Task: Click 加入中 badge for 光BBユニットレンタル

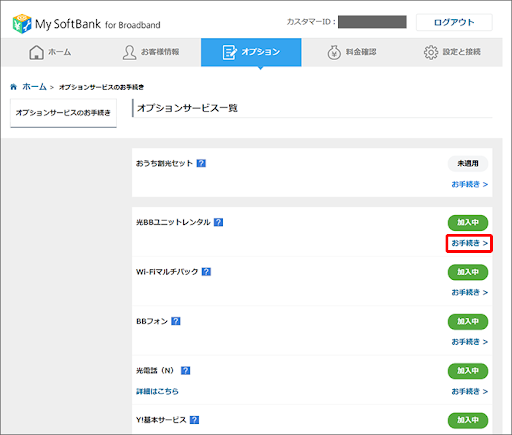Action: pyautogui.click(x=468, y=223)
